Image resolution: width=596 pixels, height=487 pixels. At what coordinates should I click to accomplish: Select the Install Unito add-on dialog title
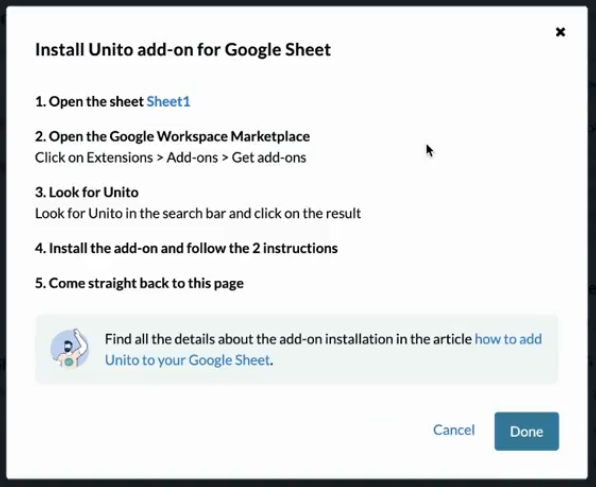[183, 50]
